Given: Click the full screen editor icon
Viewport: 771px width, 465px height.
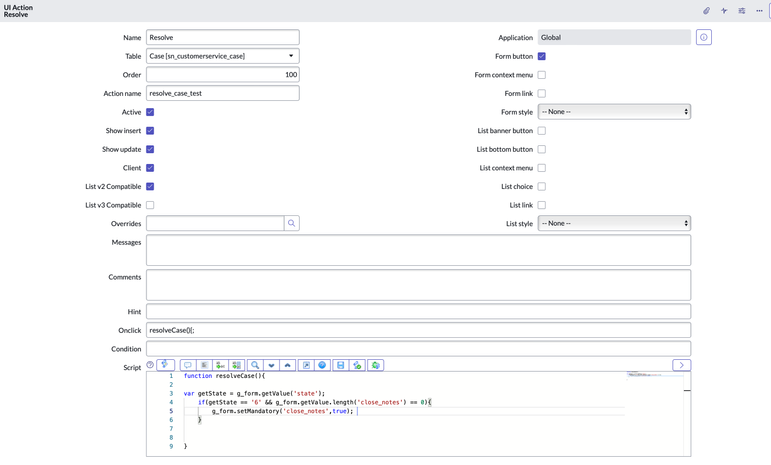Looking at the screenshot, I should (306, 365).
